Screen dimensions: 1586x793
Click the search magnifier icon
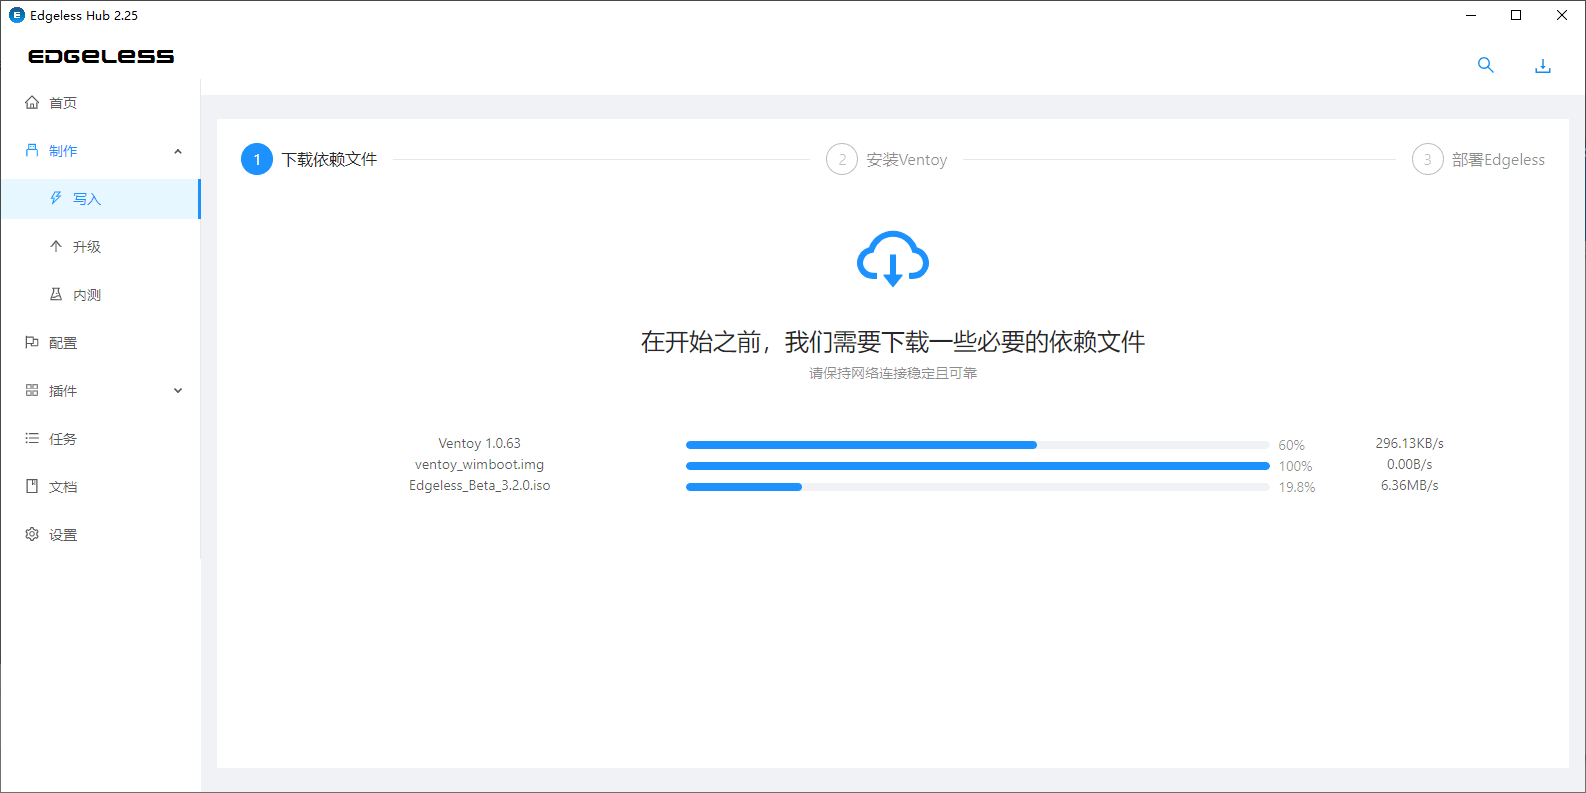(1486, 65)
